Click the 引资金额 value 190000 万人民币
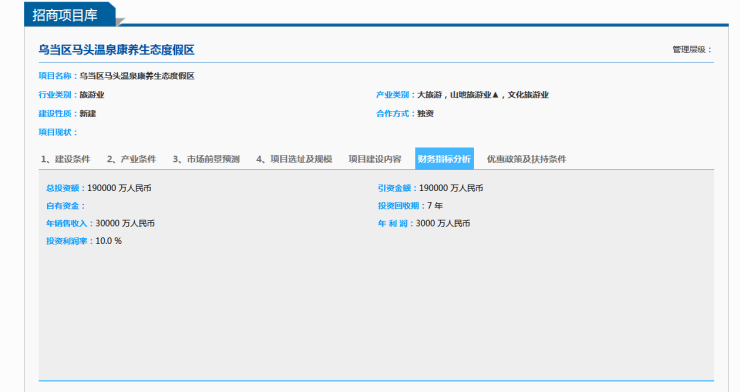The height and width of the screenshot is (392, 740). click(x=451, y=188)
